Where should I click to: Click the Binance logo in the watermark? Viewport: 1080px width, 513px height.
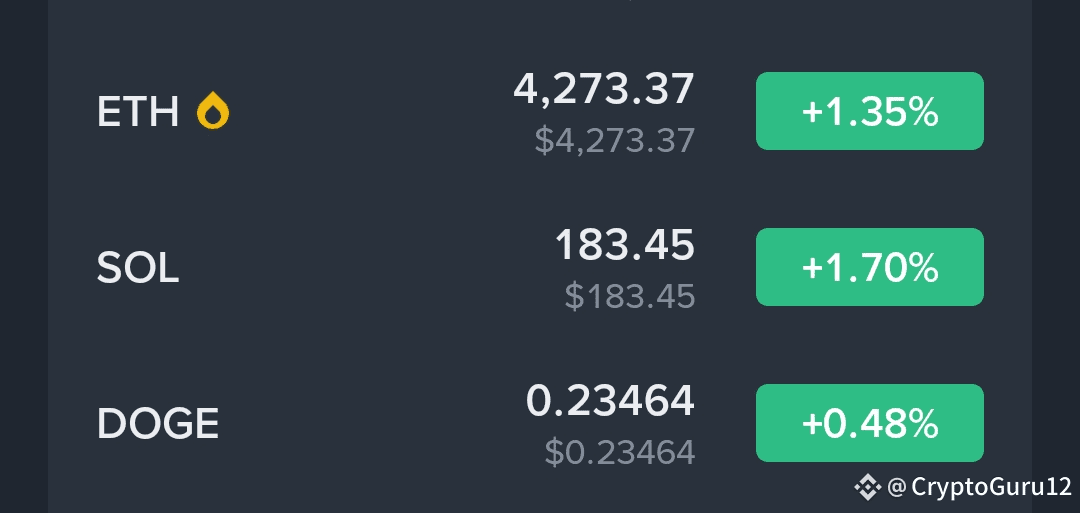pyautogui.click(x=867, y=487)
